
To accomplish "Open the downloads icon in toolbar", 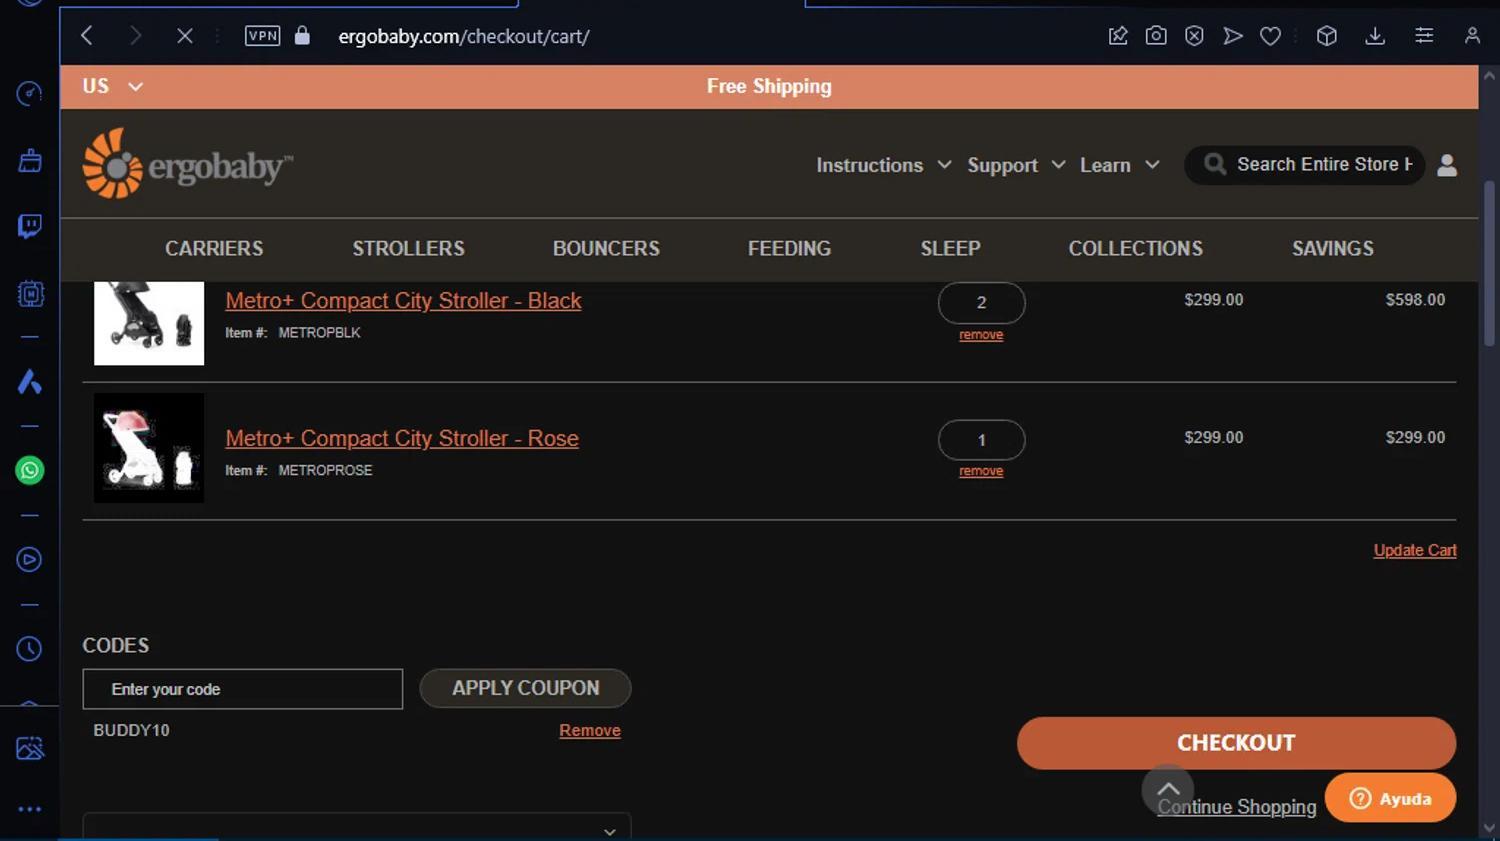I will [1375, 36].
